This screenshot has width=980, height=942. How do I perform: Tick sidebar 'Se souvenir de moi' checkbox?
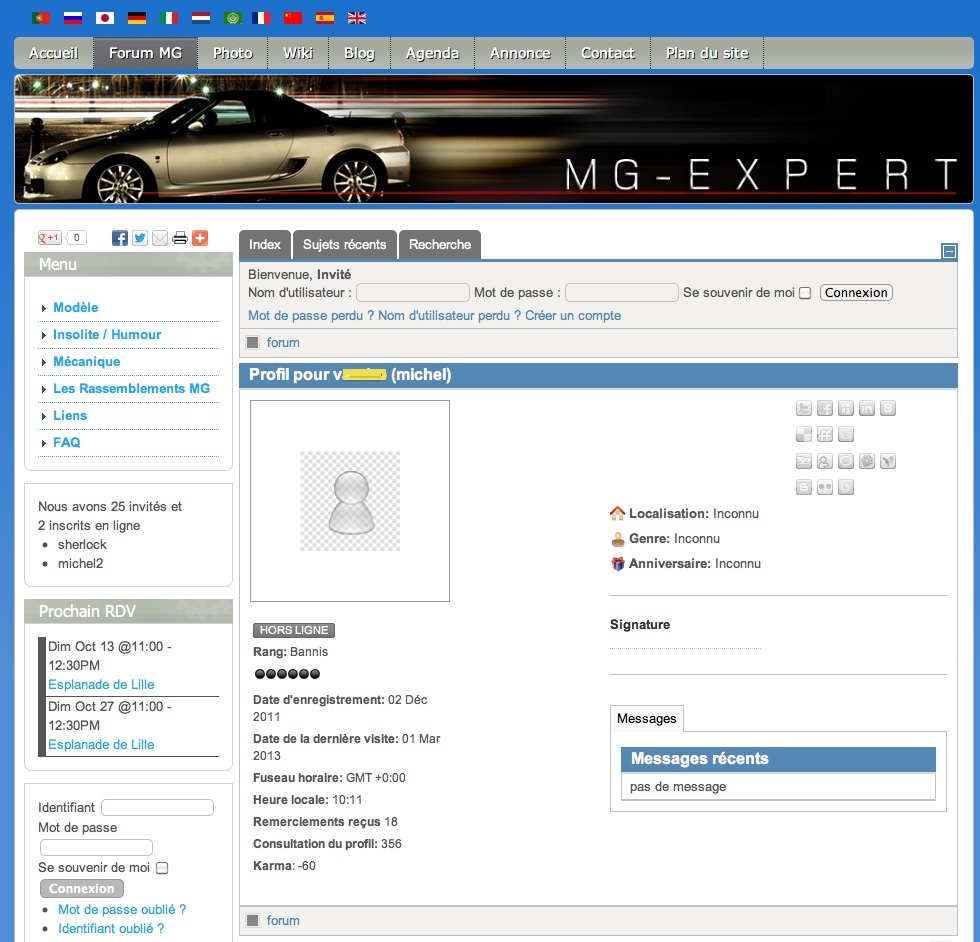tap(162, 868)
